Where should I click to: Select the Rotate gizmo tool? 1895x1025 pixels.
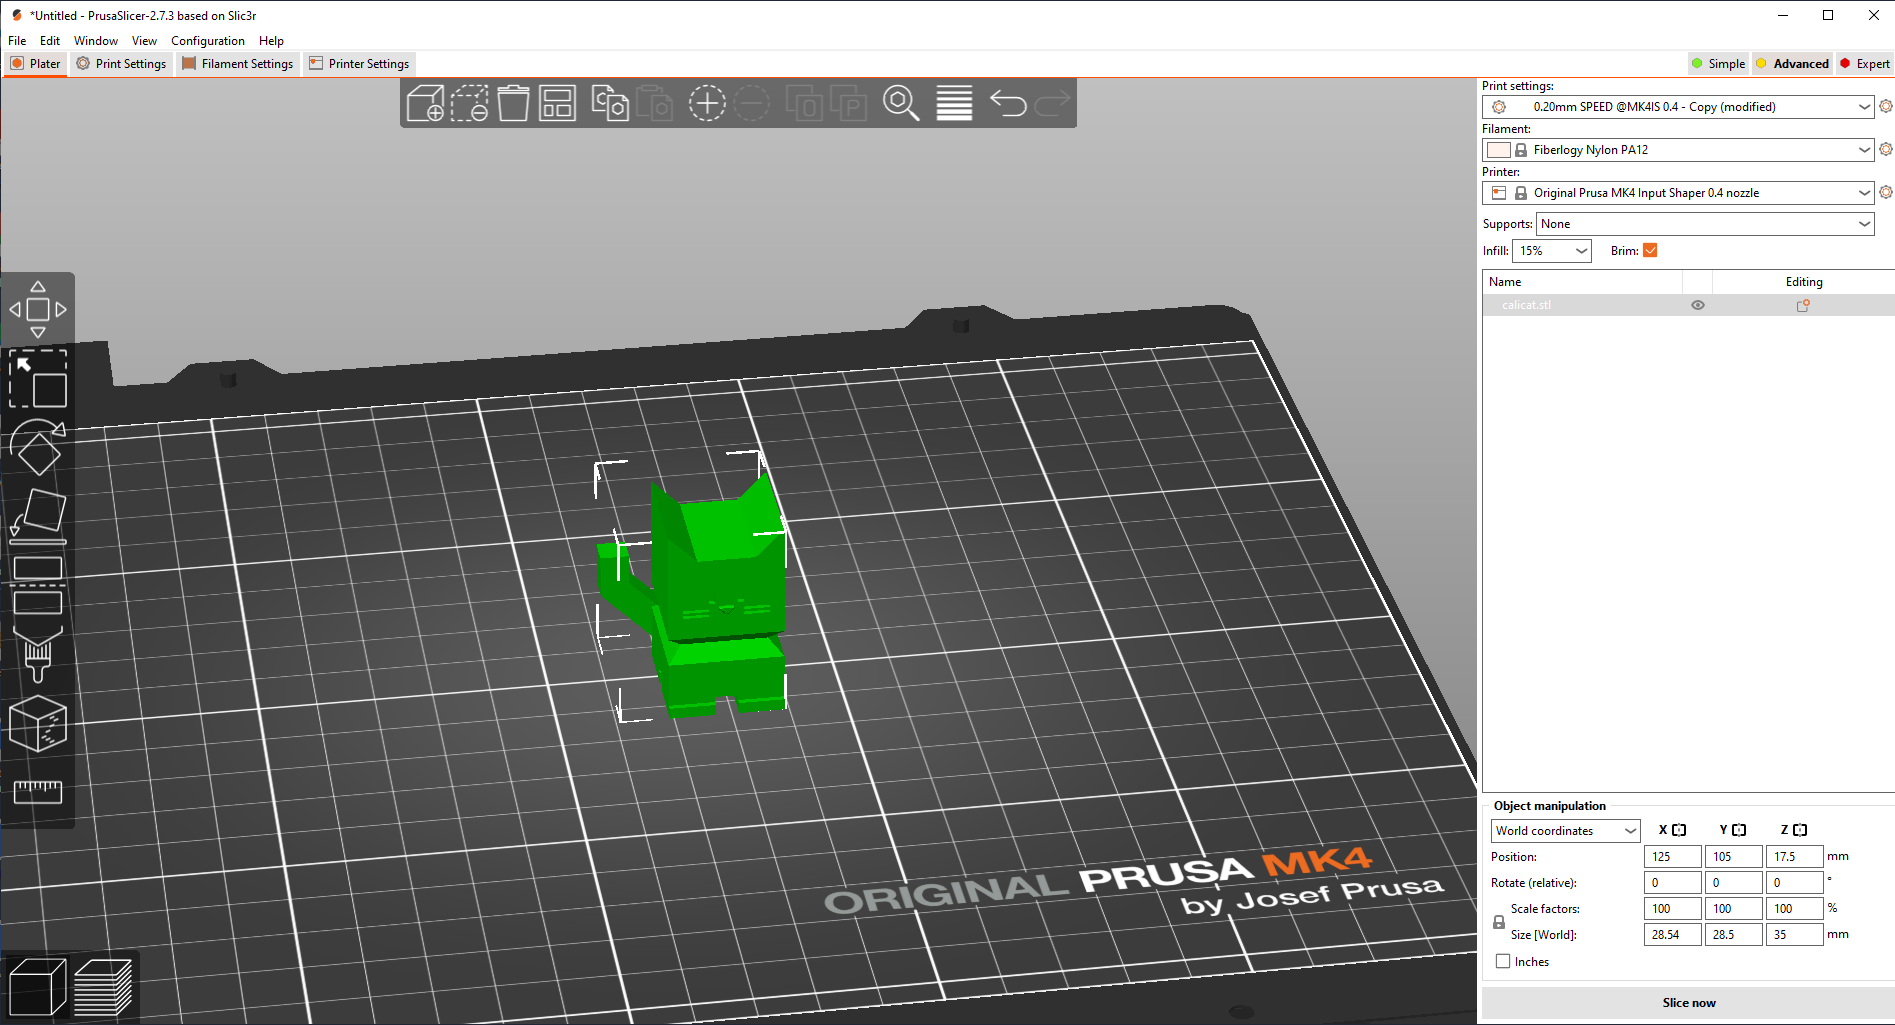(x=38, y=448)
